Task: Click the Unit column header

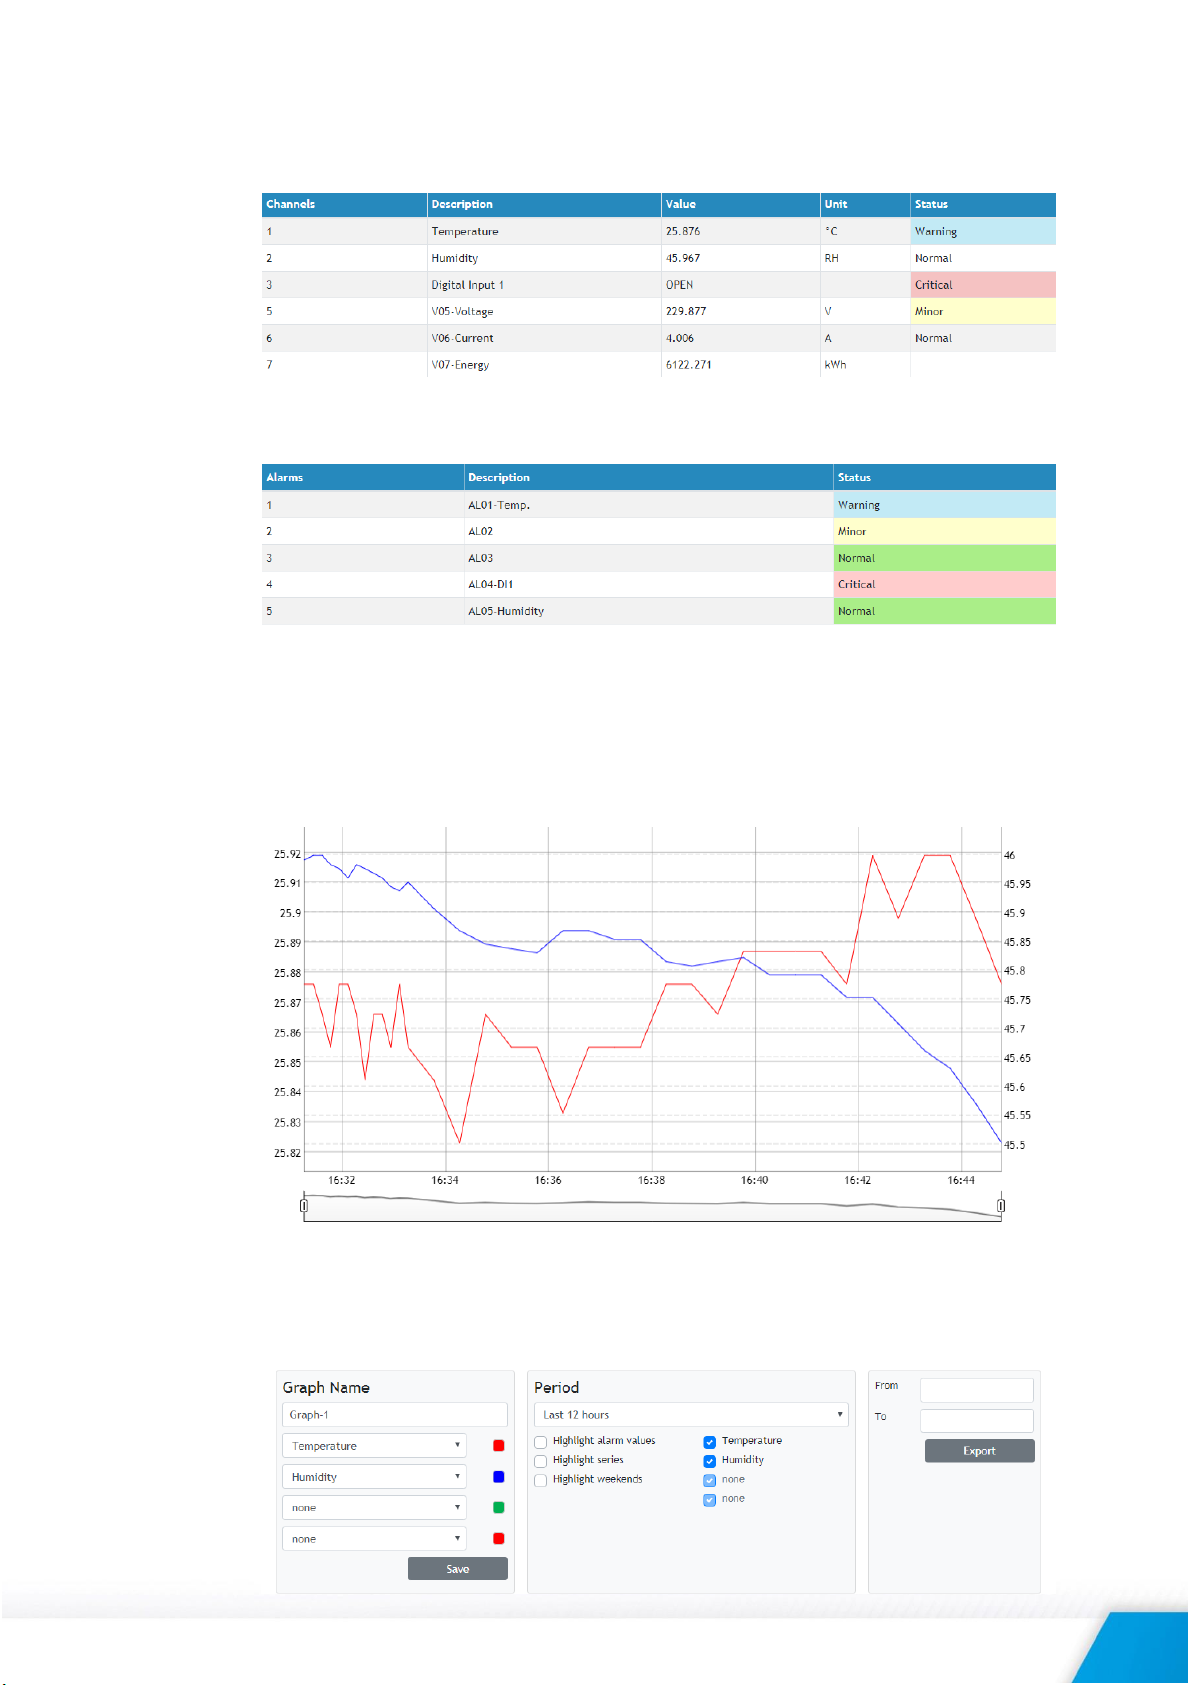Action: pos(865,204)
